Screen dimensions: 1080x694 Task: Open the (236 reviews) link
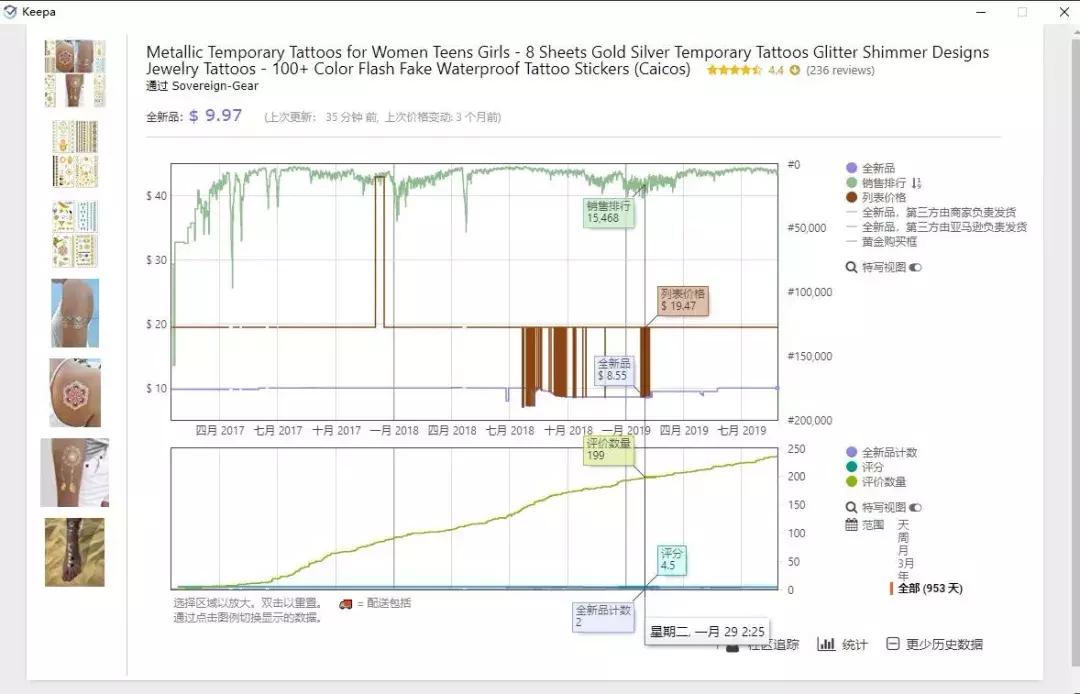(840, 70)
